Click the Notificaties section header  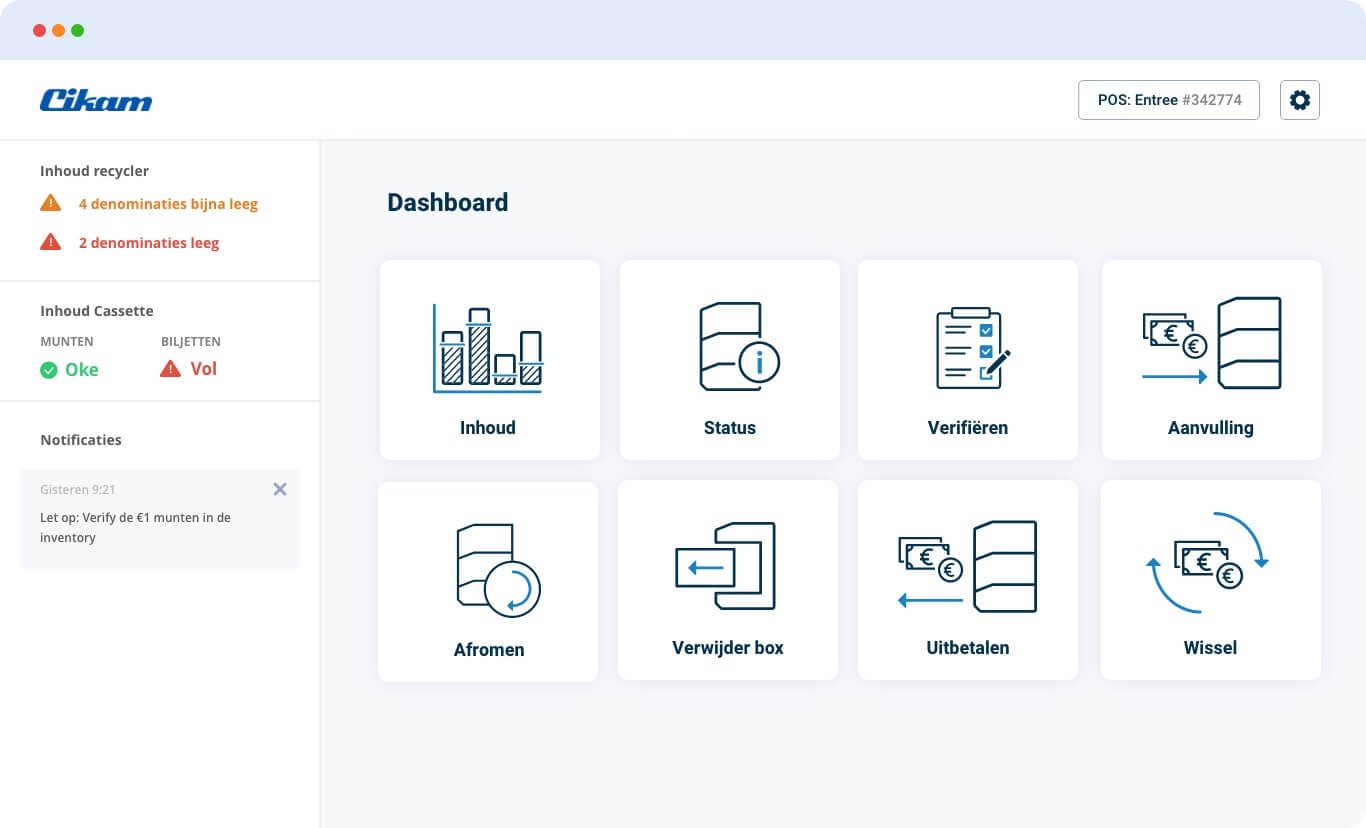click(x=81, y=440)
